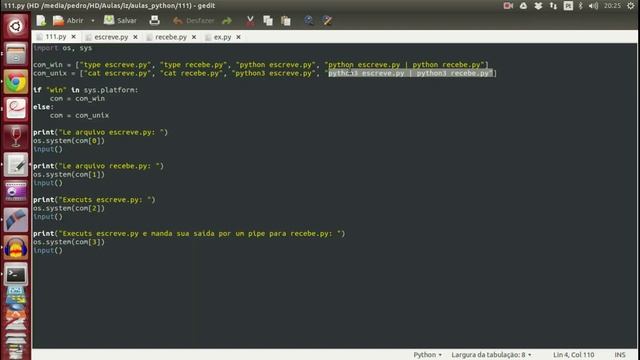Switch to the ex.py tab

click(222, 37)
